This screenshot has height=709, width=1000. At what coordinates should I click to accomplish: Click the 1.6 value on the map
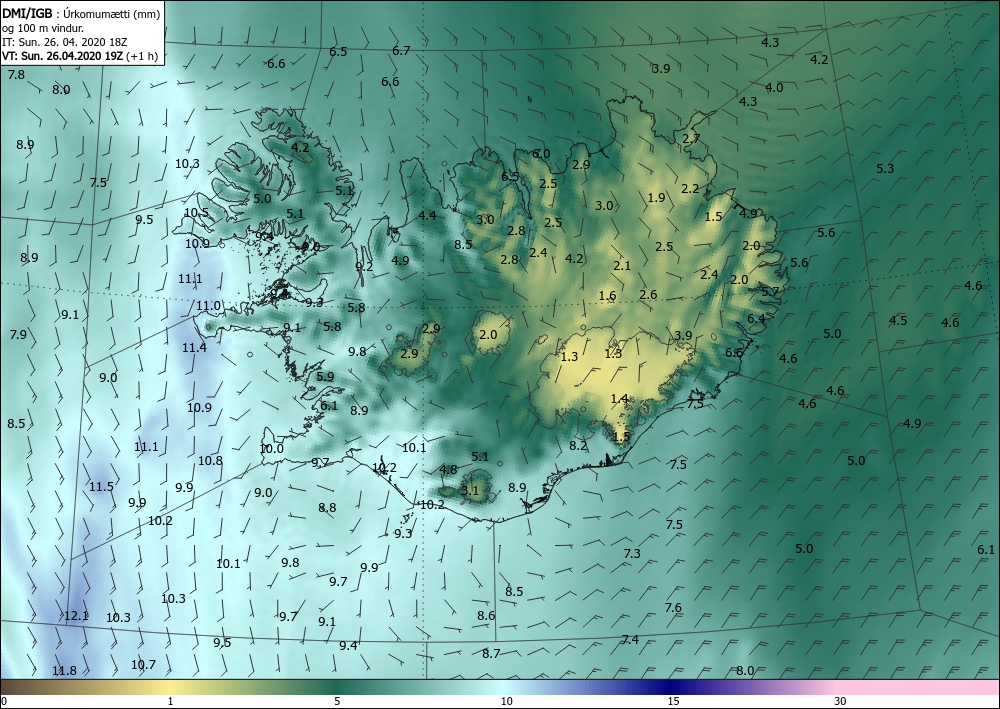(x=608, y=296)
